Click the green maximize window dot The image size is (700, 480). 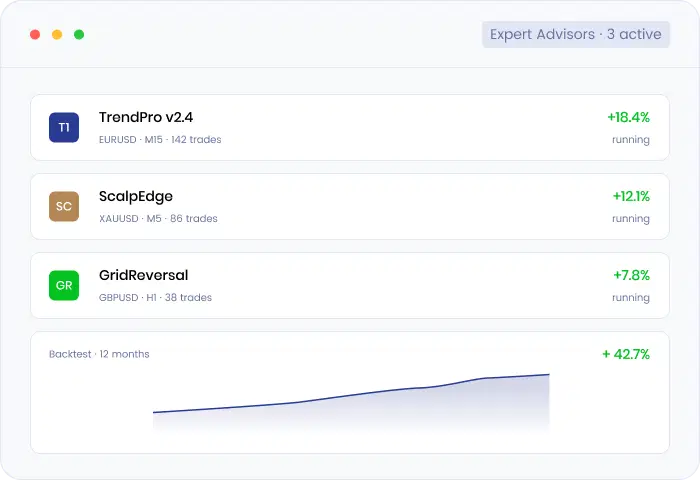pos(79,34)
